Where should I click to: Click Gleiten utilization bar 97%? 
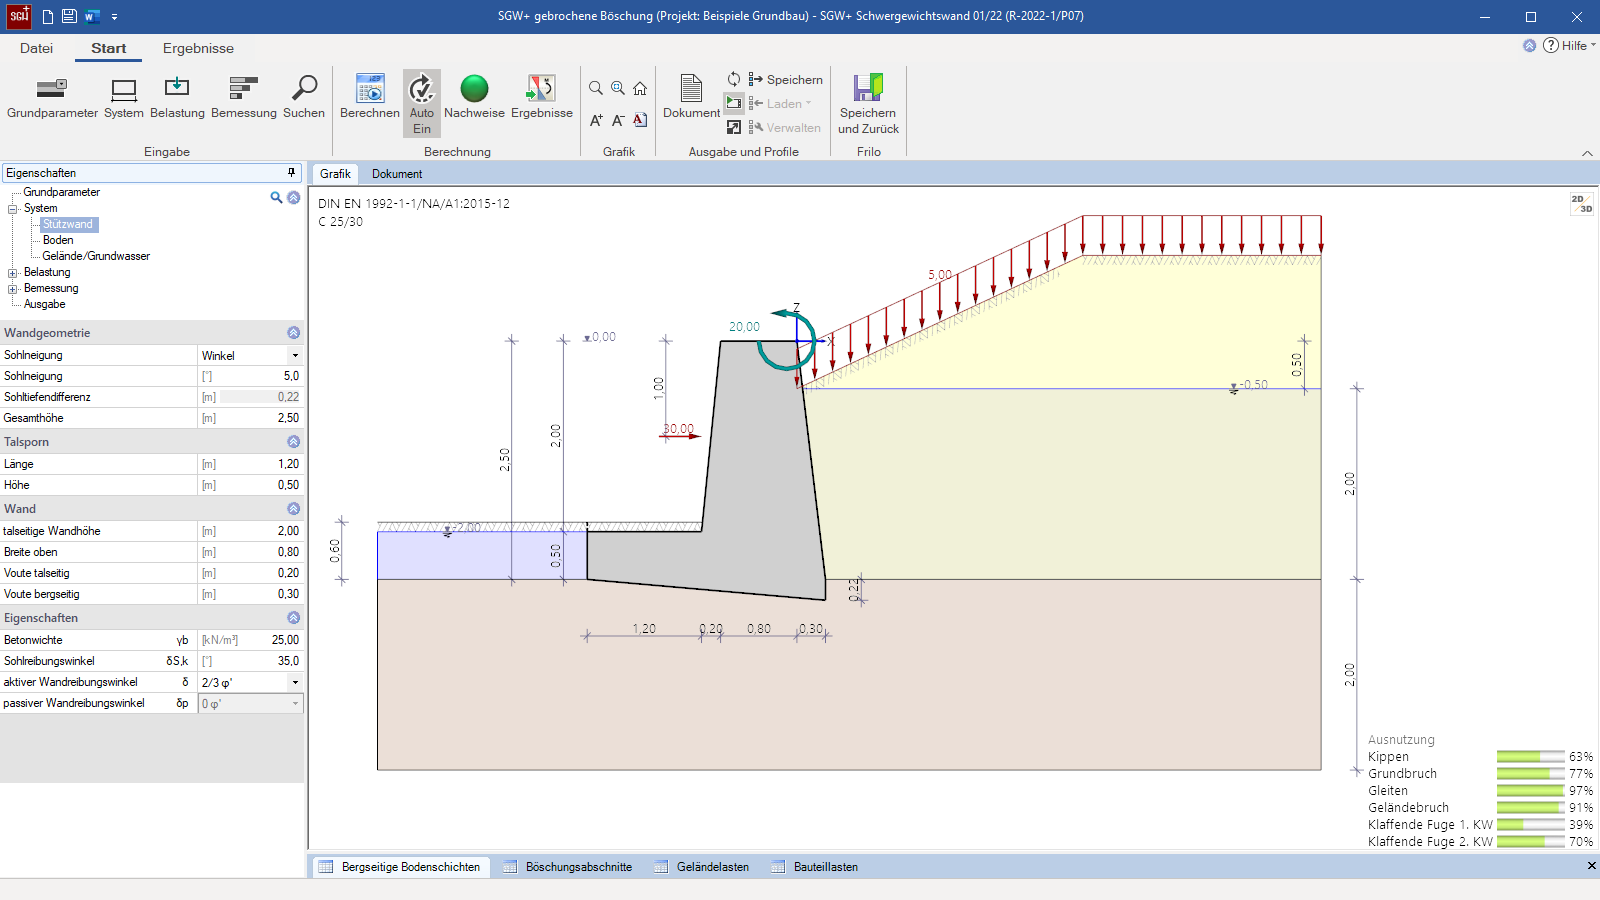pyautogui.click(x=1530, y=791)
